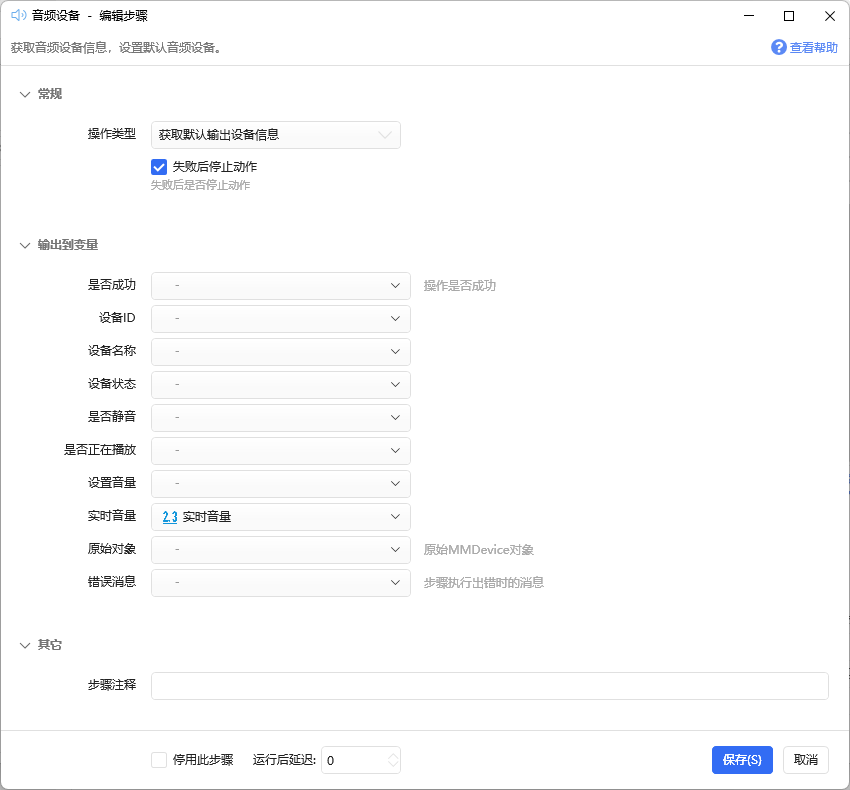Click the 2.3 number type icon in 实时音量
The image size is (850, 790).
click(170, 517)
